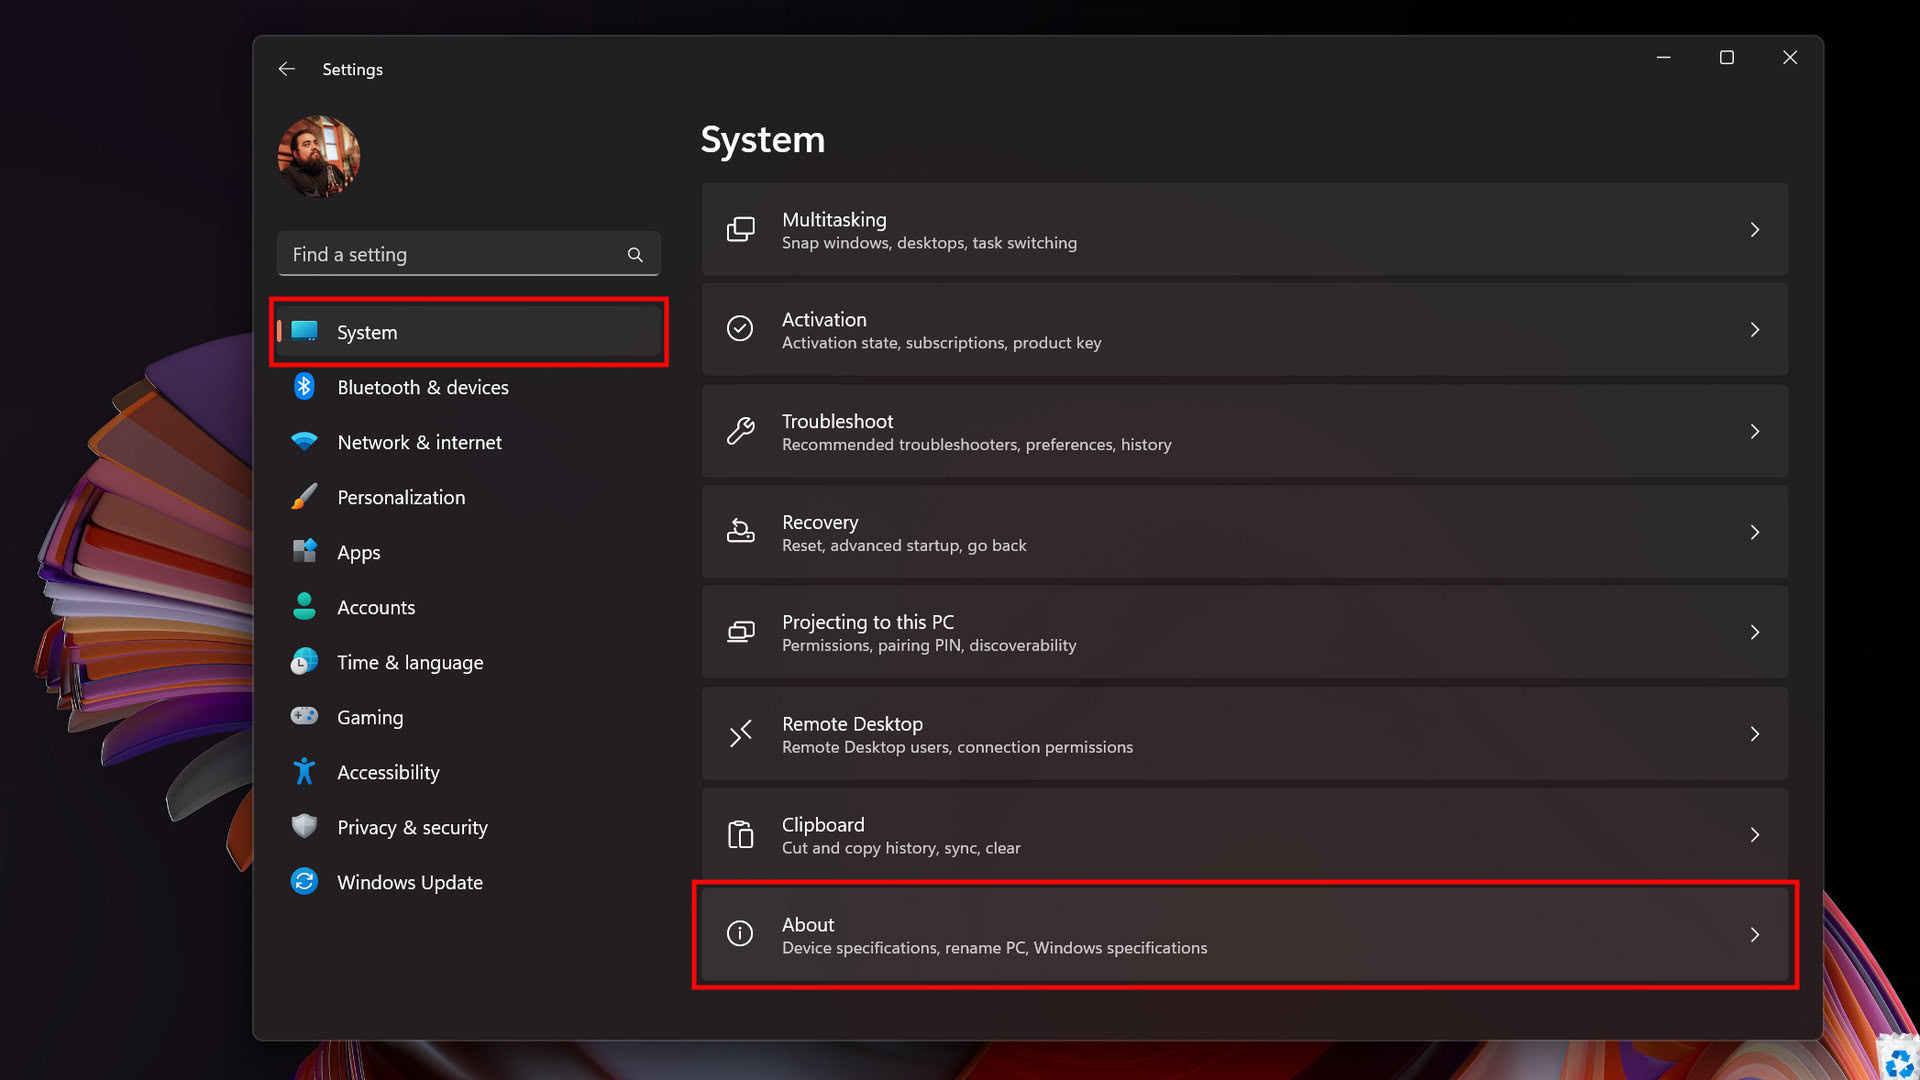The width and height of the screenshot is (1920, 1080).
Task: Expand Multitasking with its chevron arrow
Action: click(x=1754, y=230)
